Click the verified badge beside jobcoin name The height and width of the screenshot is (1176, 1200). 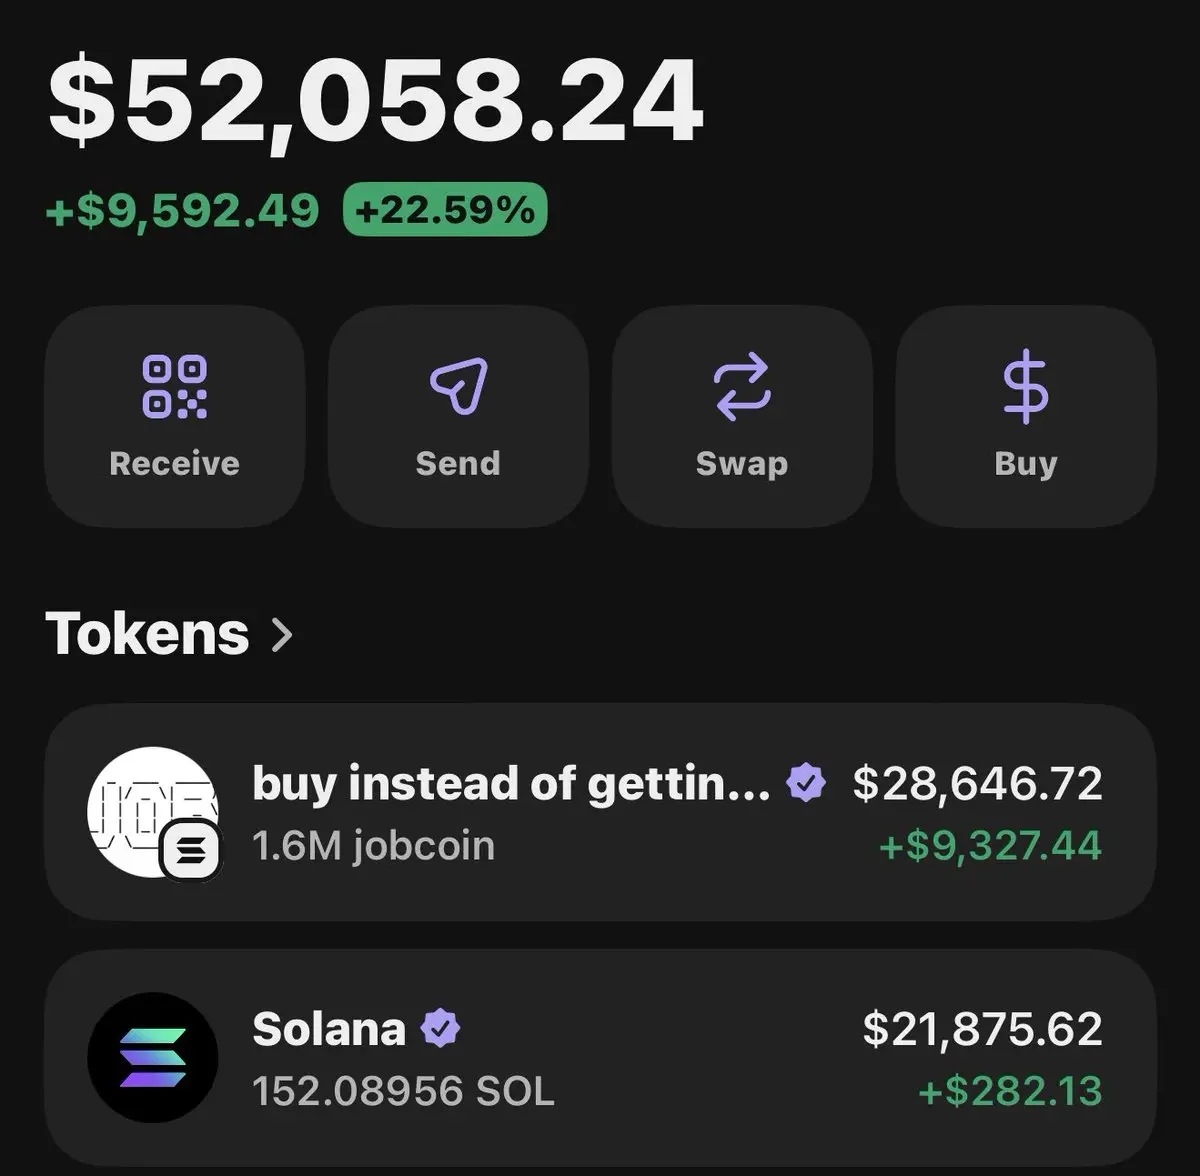806,783
